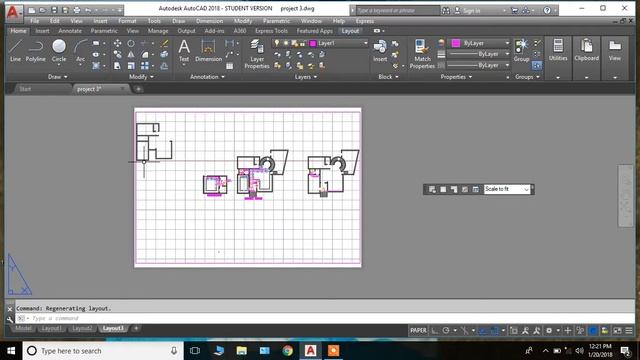The image size is (640, 360).
Task: Toggle layer freeze sun icon in Layers panel
Action: [286, 43]
